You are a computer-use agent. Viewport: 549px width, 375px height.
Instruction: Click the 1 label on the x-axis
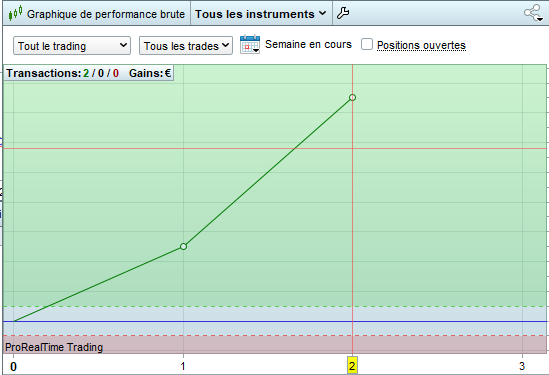coord(183,366)
